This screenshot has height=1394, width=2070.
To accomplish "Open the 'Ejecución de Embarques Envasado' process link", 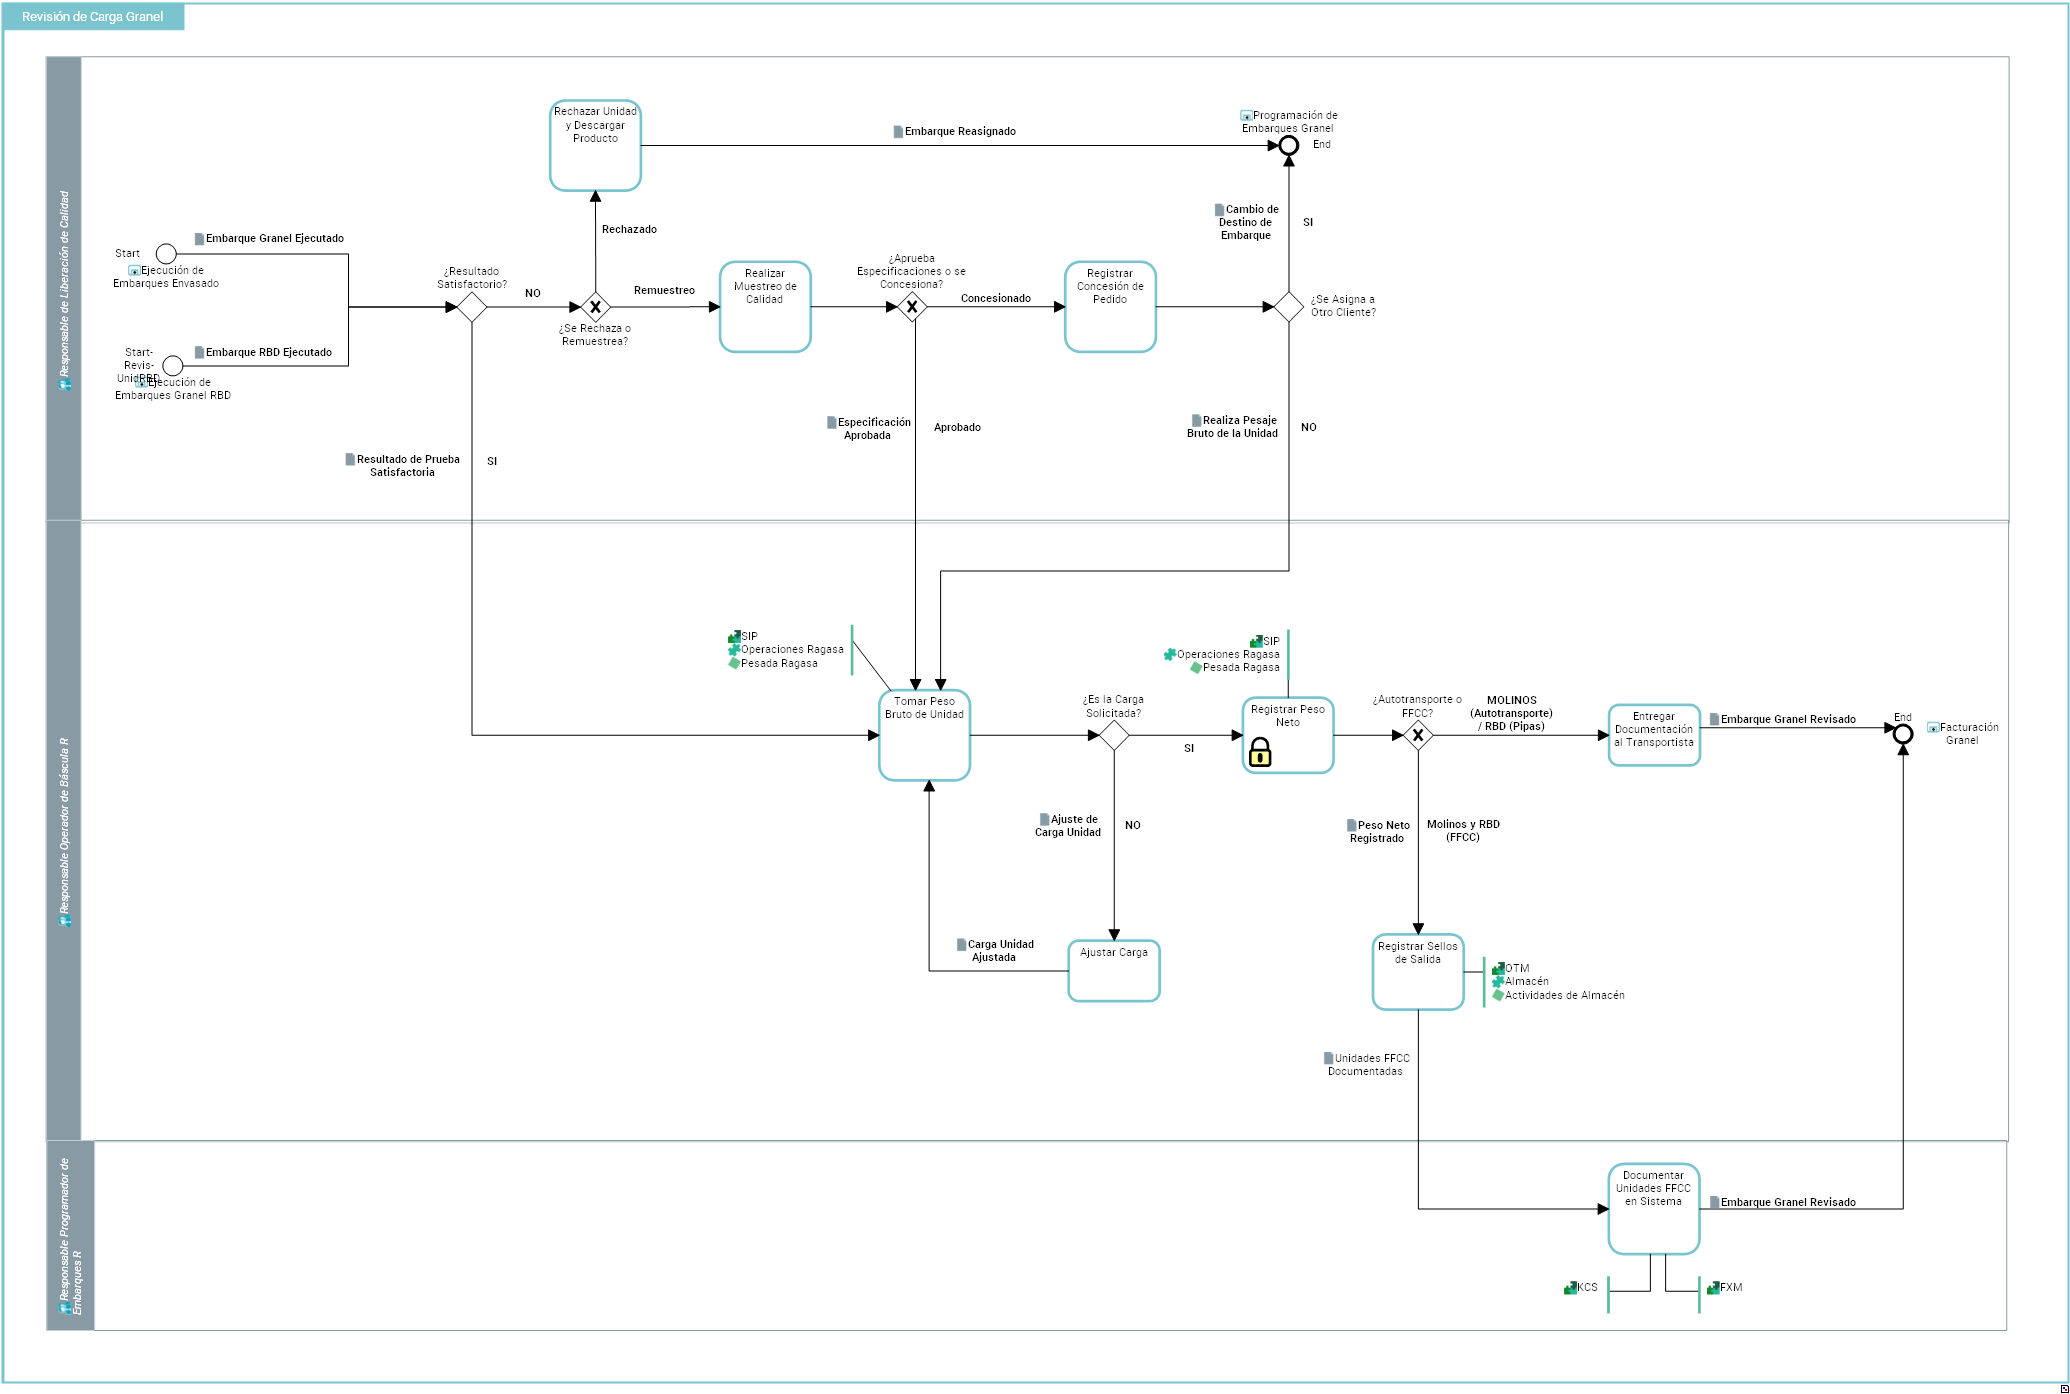I will (166, 277).
